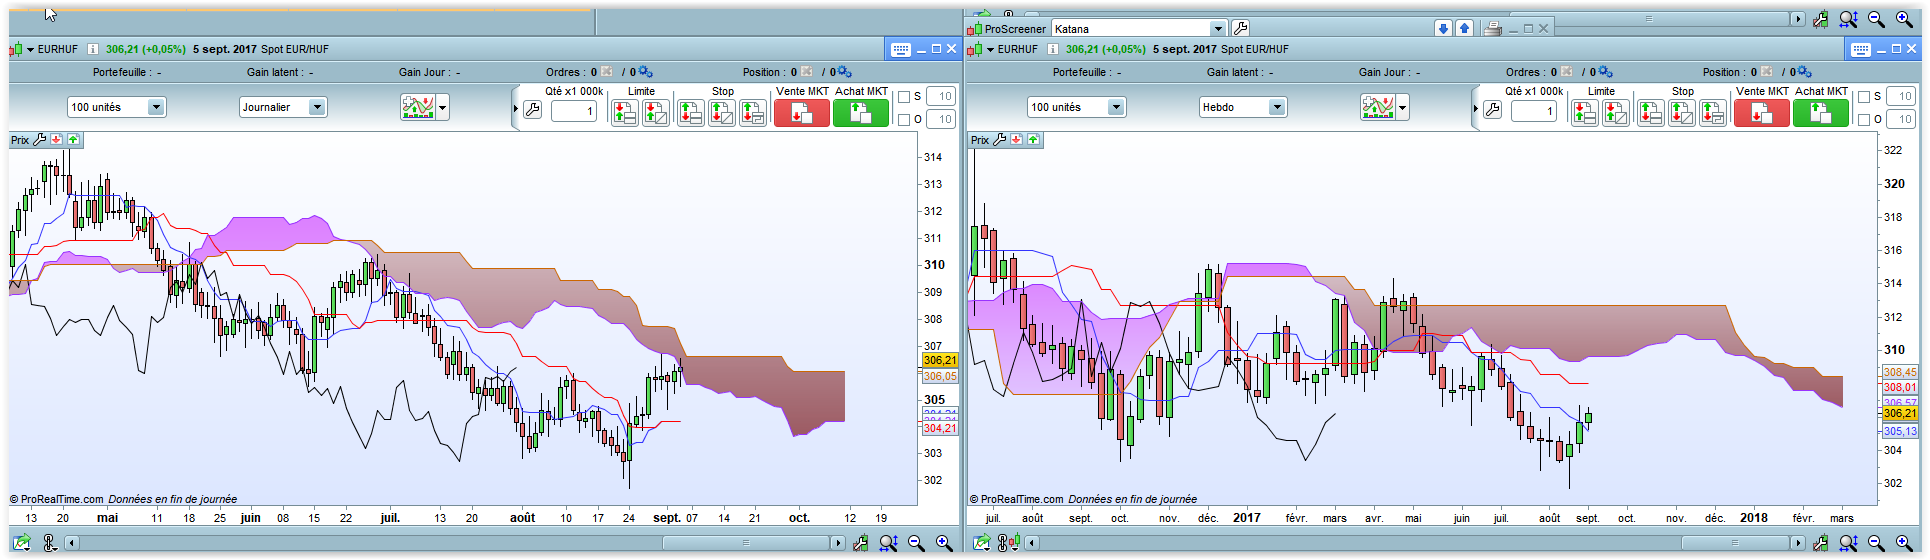This screenshot has width=1930, height=560.
Task: Collapse the order panel triangle in the right chart
Action: [1476, 108]
